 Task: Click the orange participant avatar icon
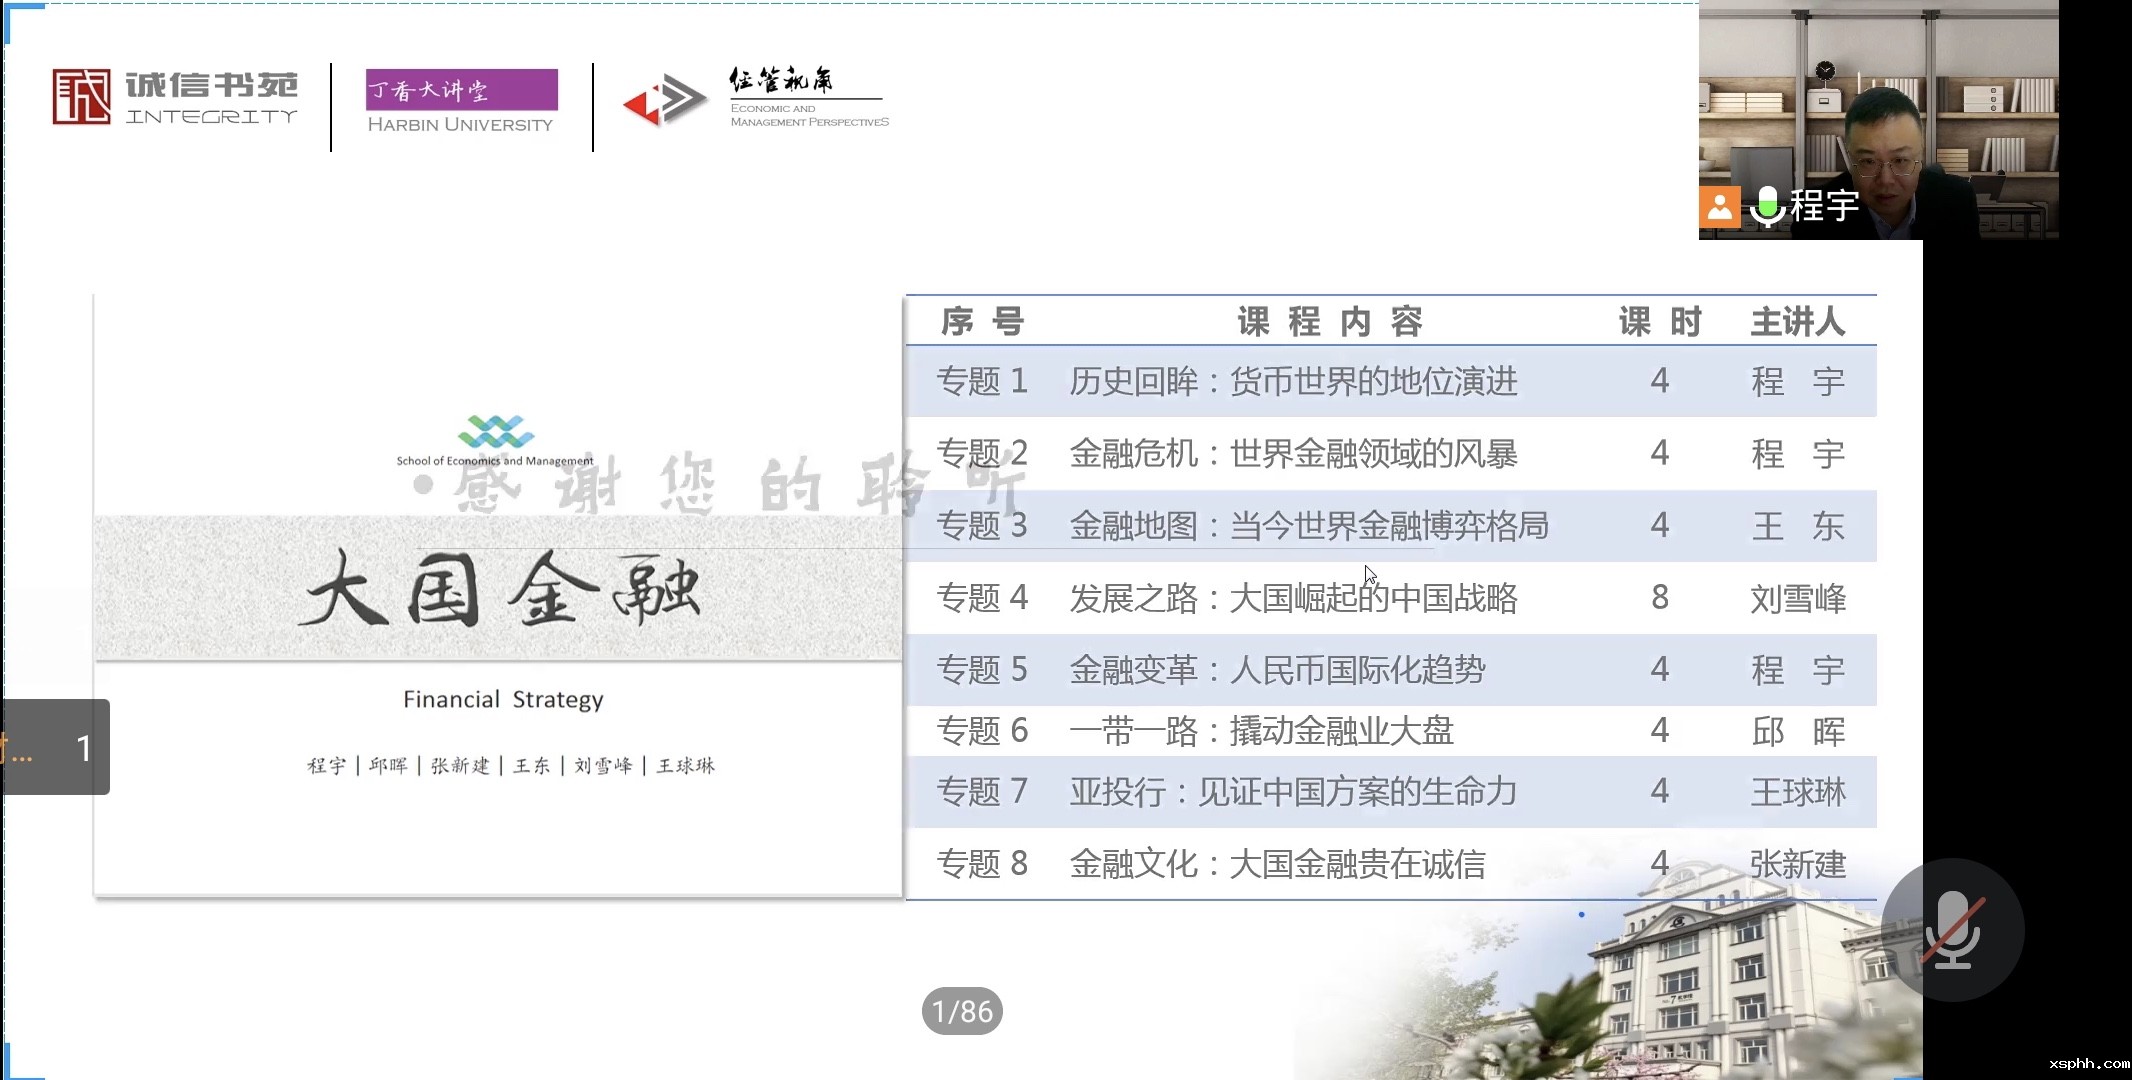pyautogui.click(x=1719, y=207)
